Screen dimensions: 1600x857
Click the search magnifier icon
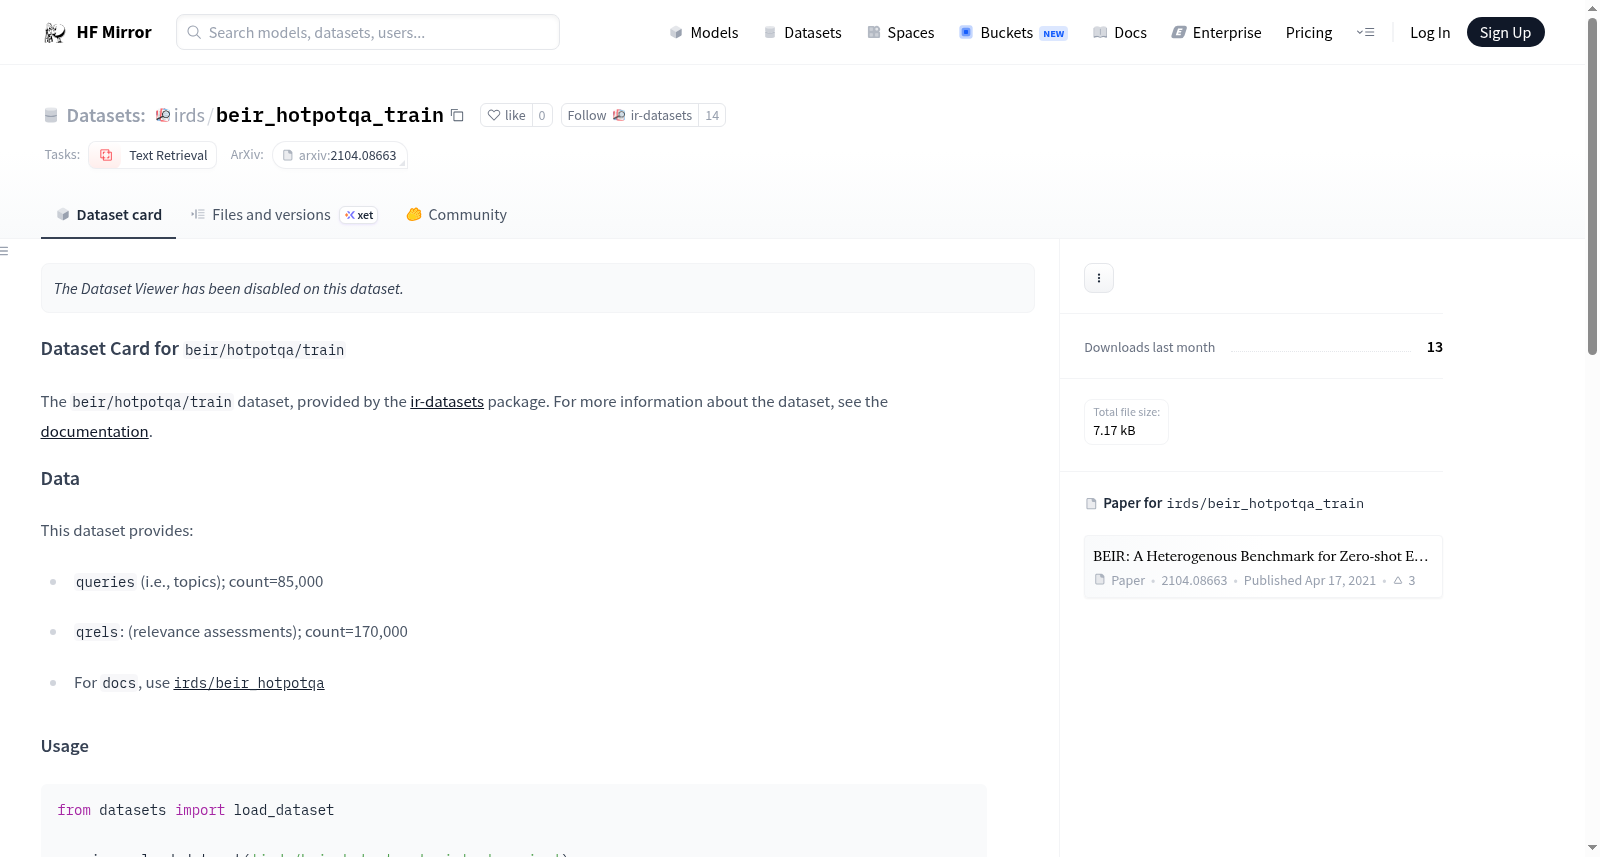click(194, 32)
